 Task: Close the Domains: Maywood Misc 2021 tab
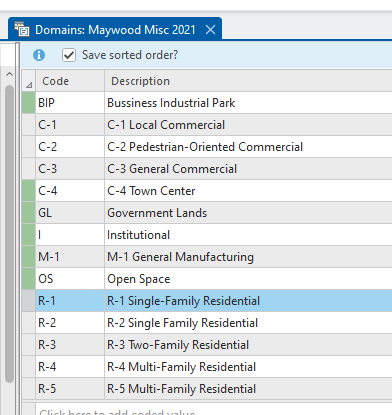[x=210, y=30]
